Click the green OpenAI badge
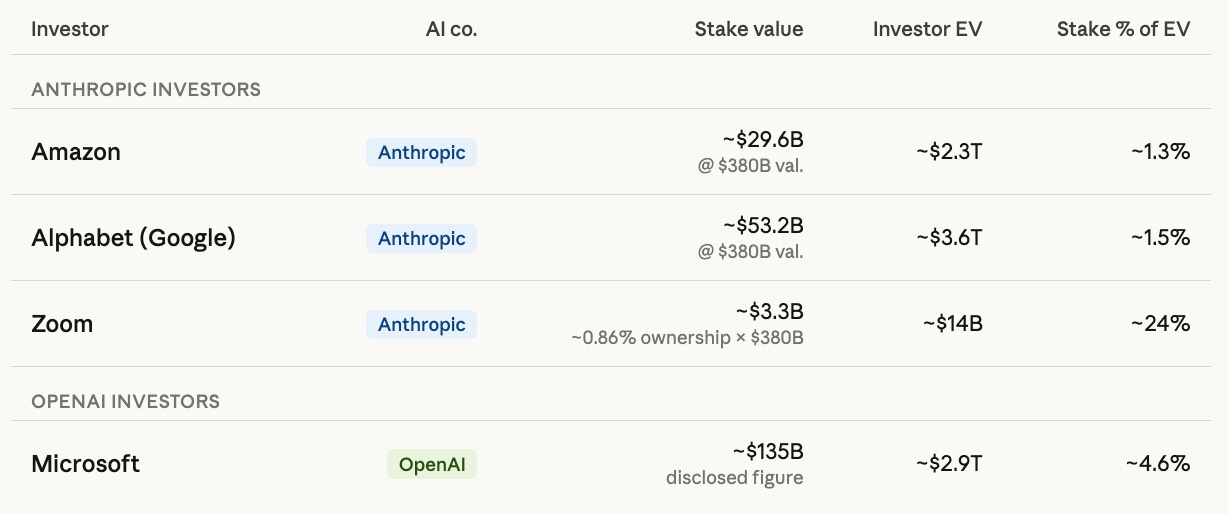 click(431, 464)
